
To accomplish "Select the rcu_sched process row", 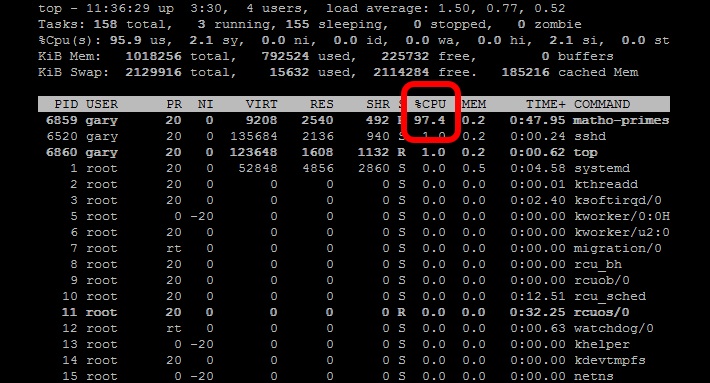I will coord(354,296).
